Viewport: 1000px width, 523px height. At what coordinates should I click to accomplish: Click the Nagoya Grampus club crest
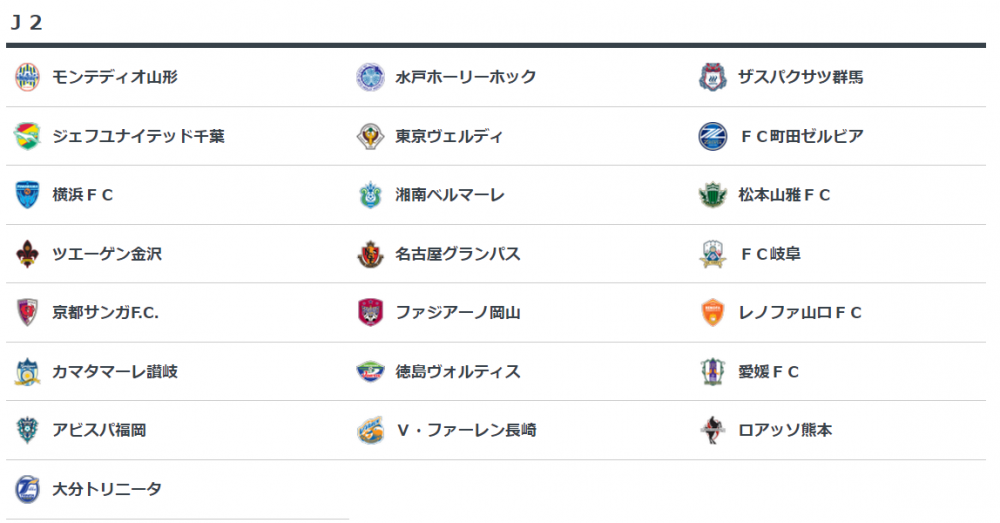(370, 254)
